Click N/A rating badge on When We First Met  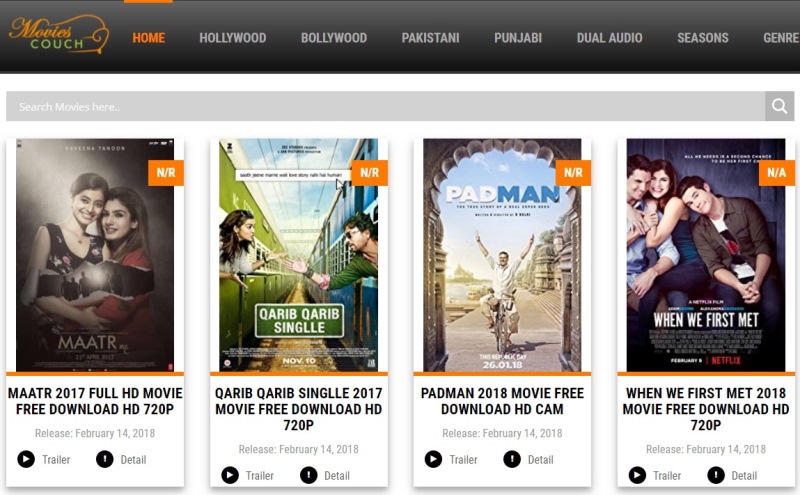coord(777,172)
